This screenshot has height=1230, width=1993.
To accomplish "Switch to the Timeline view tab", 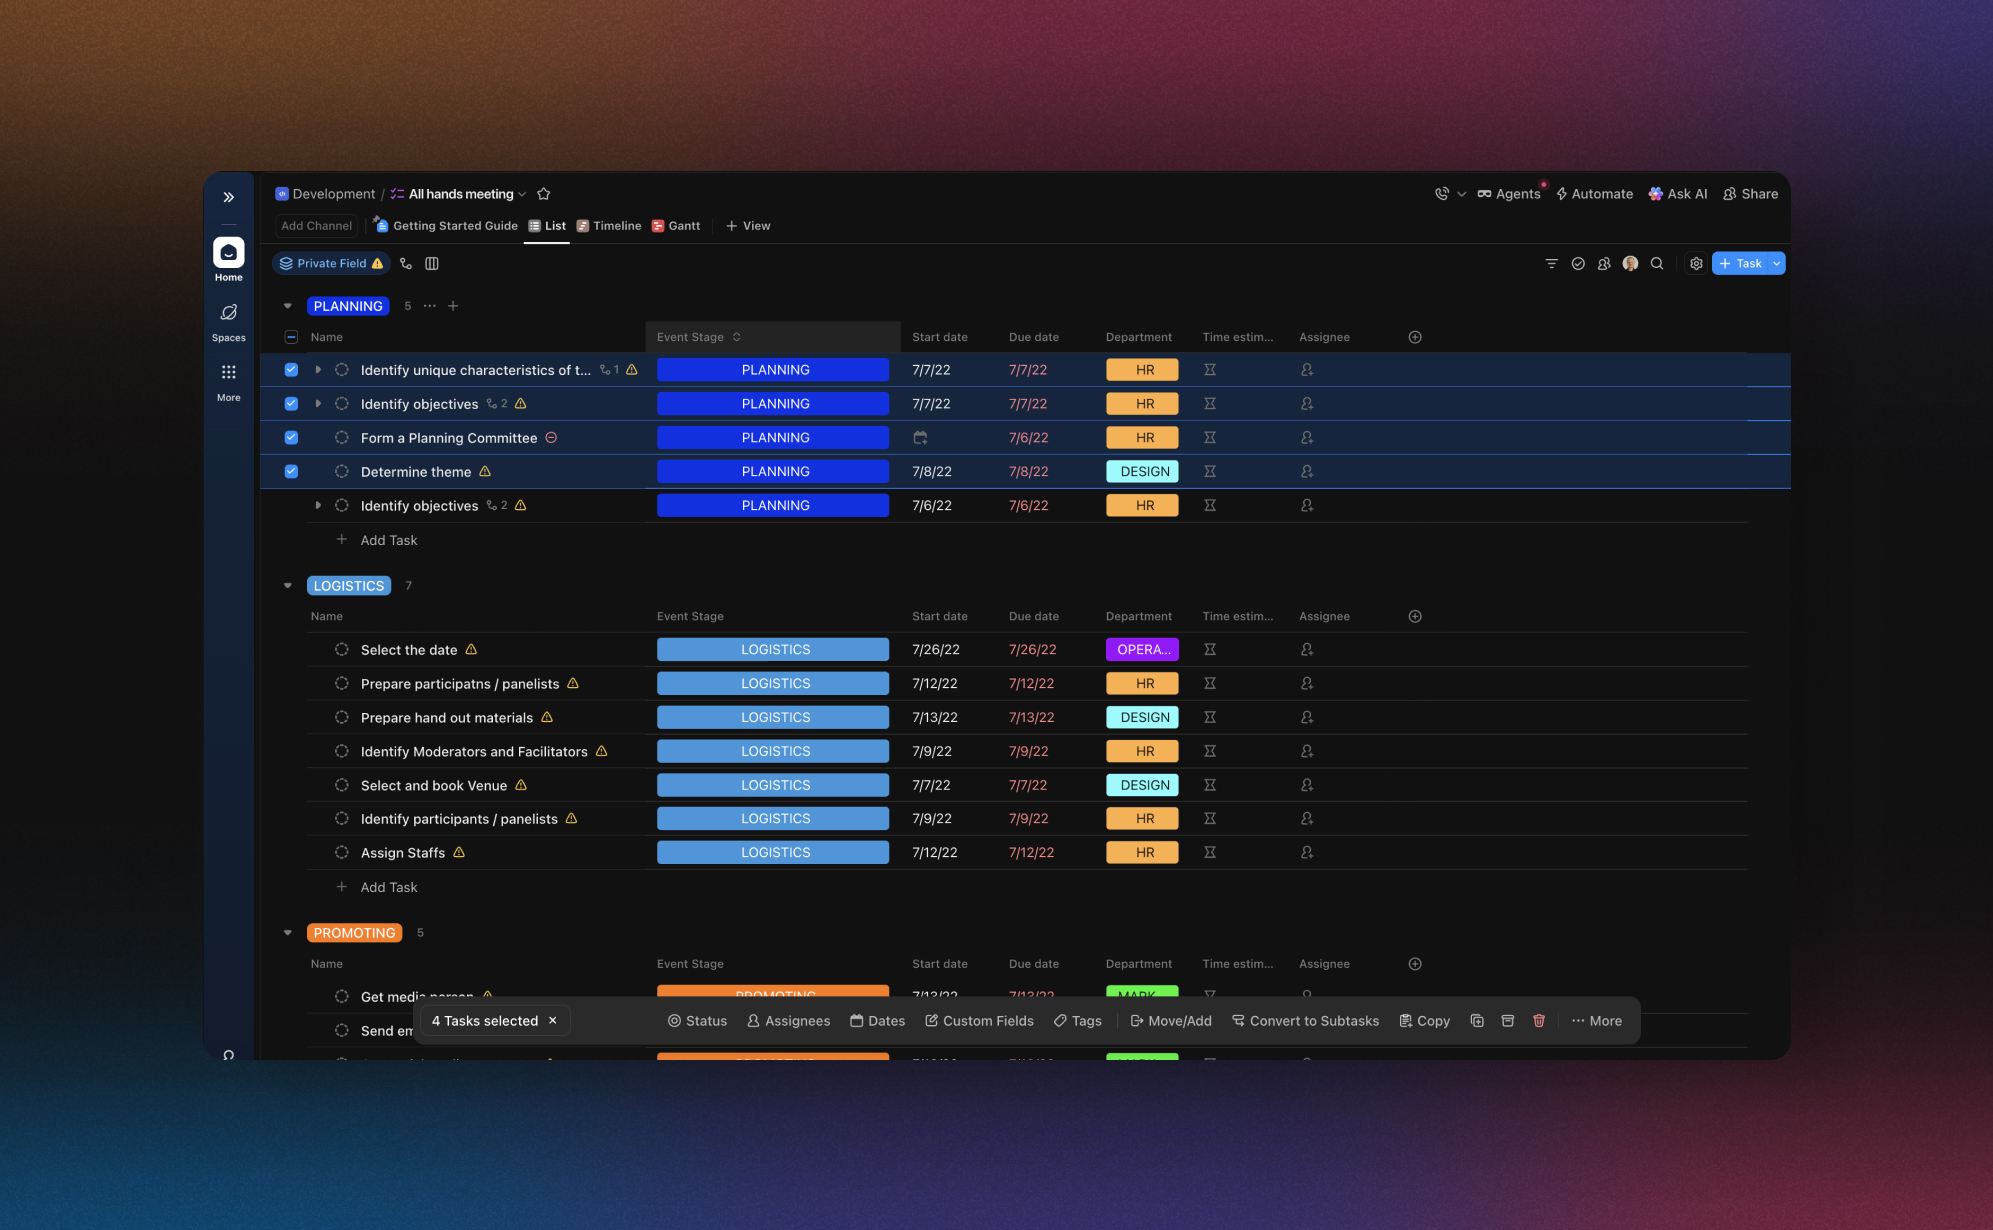I will 609,226.
